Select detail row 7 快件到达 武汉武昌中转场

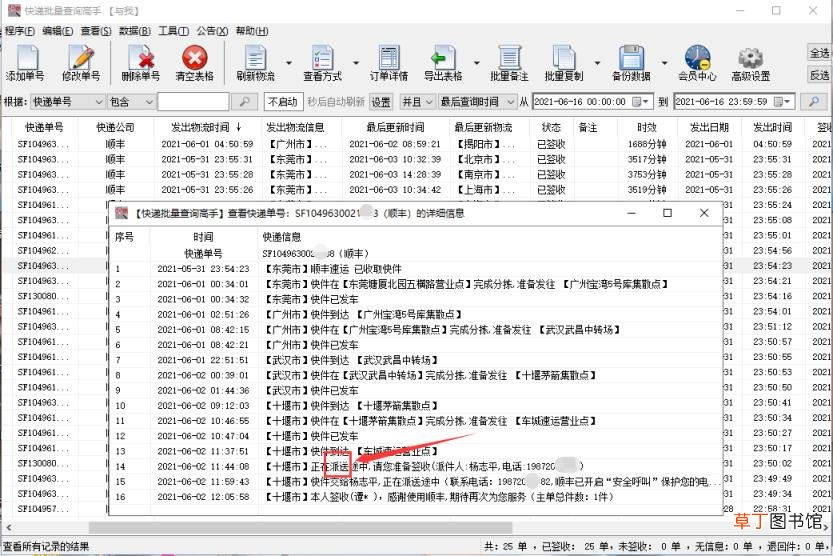point(415,360)
